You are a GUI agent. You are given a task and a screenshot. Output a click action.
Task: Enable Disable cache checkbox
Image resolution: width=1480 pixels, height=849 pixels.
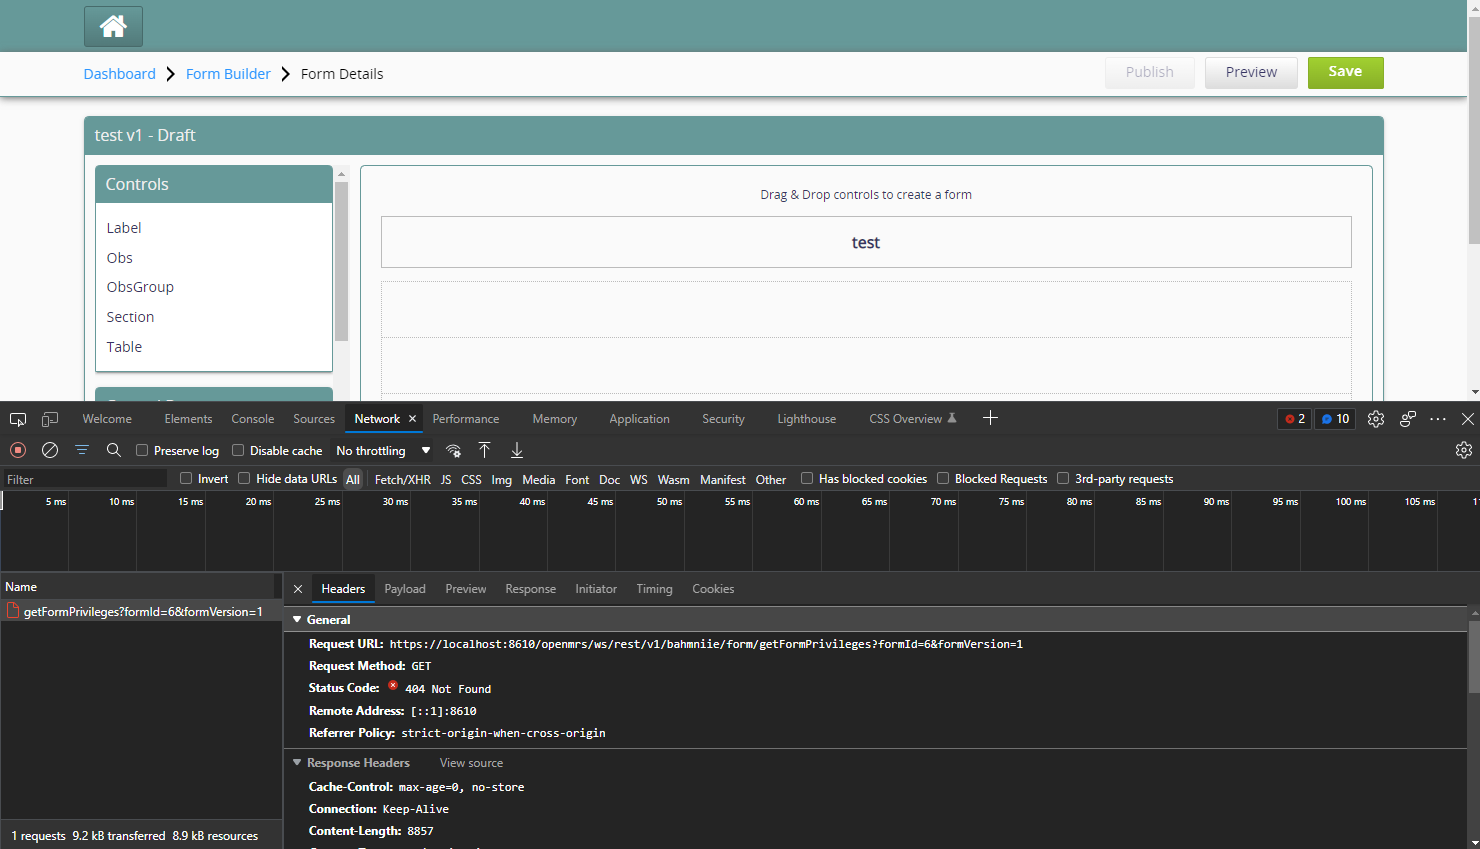[238, 450]
